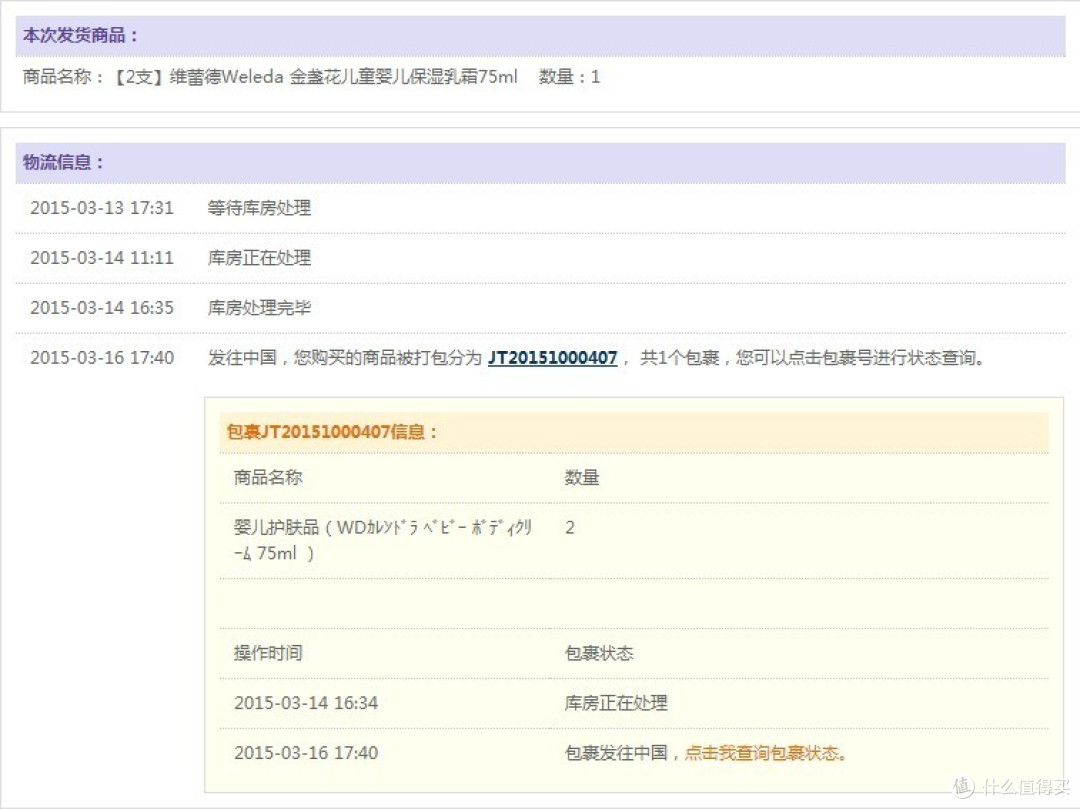Select package timestamp 2015-03-14 16:34

[x=306, y=703]
